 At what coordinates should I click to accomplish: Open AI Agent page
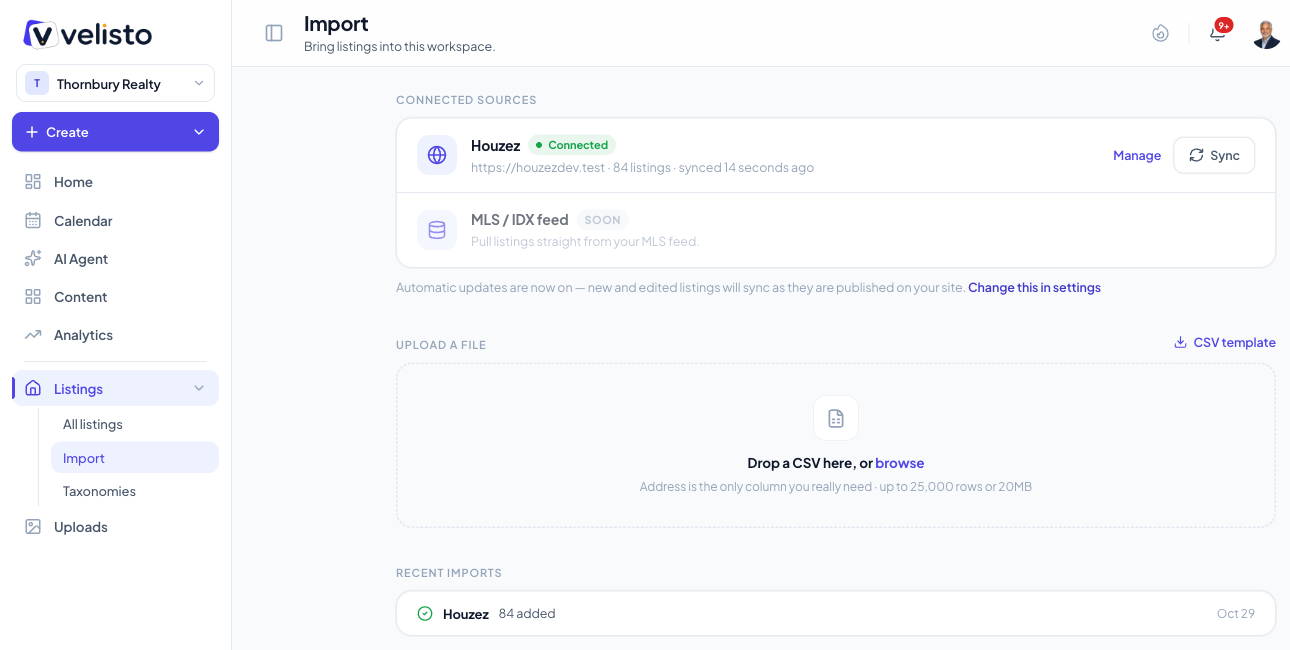[115, 258]
